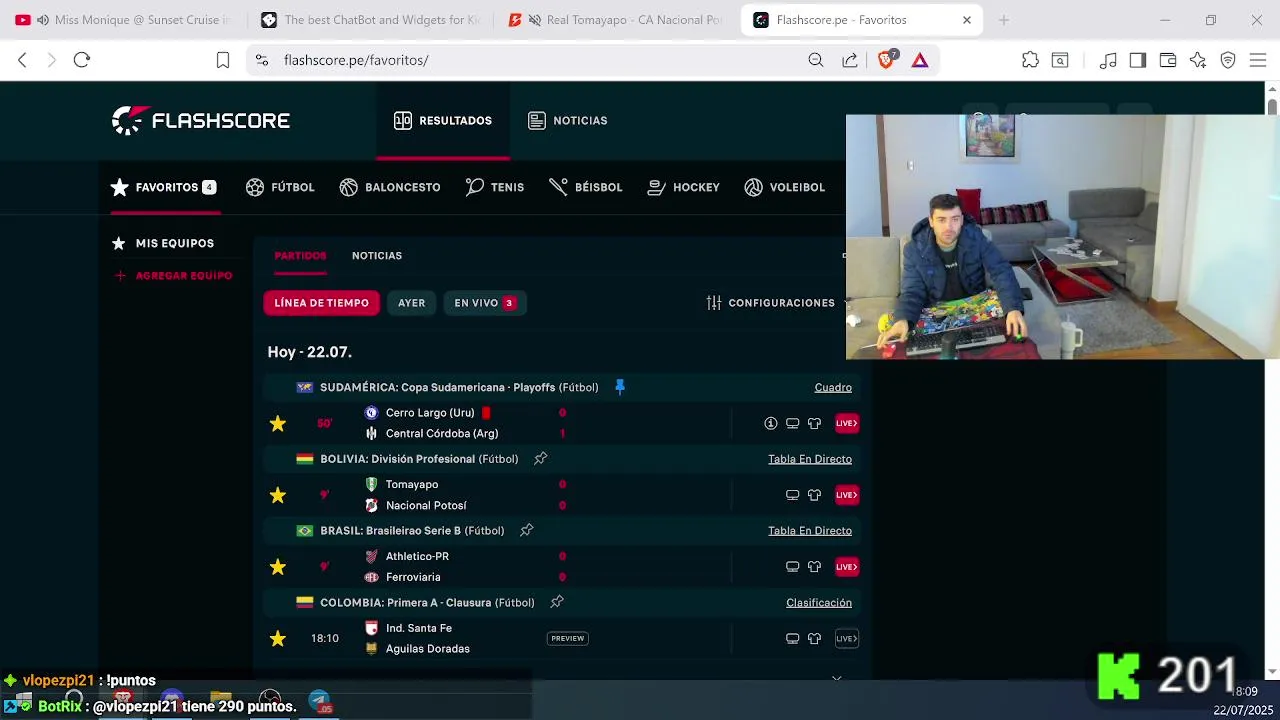Unmute the Real Tomayapo tab audio
This screenshot has height=720, width=1280.
tap(535, 20)
